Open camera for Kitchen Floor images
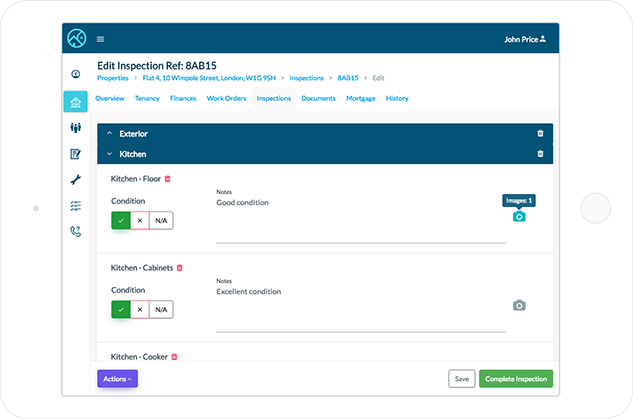Image resolution: width=633 pixels, height=419 pixels. pyautogui.click(x=519, y=217)
